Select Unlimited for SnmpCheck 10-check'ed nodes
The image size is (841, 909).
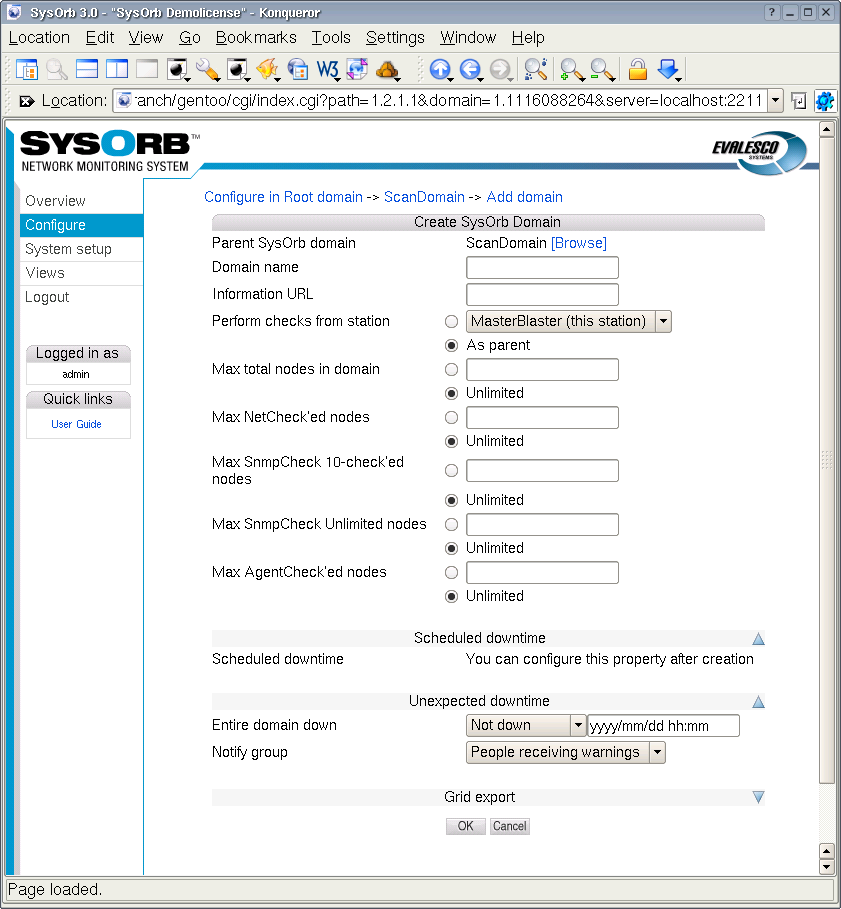click(x=452, y=500)
